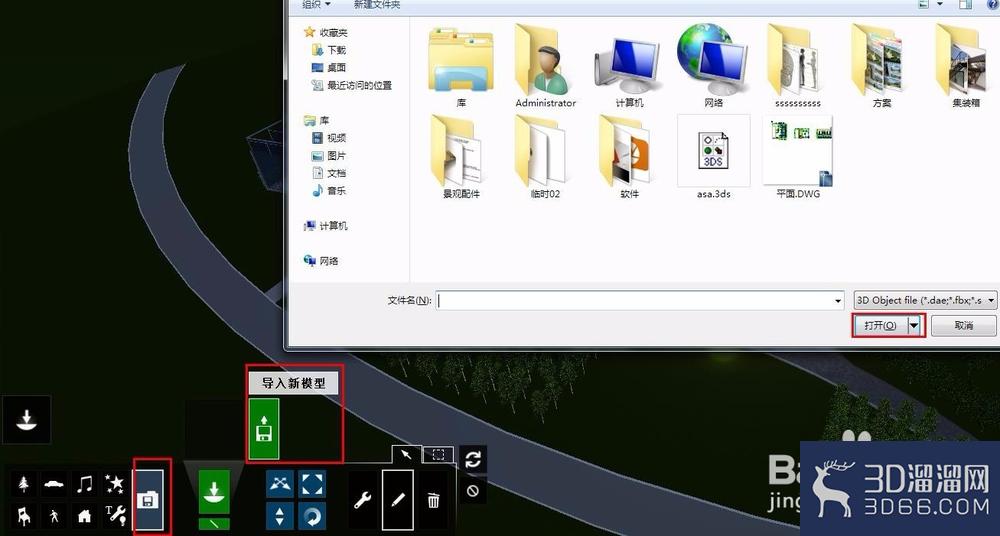This screenshot has width=1000, height=536.
Task: Click the 取消 button
Action: pos(964,325)
